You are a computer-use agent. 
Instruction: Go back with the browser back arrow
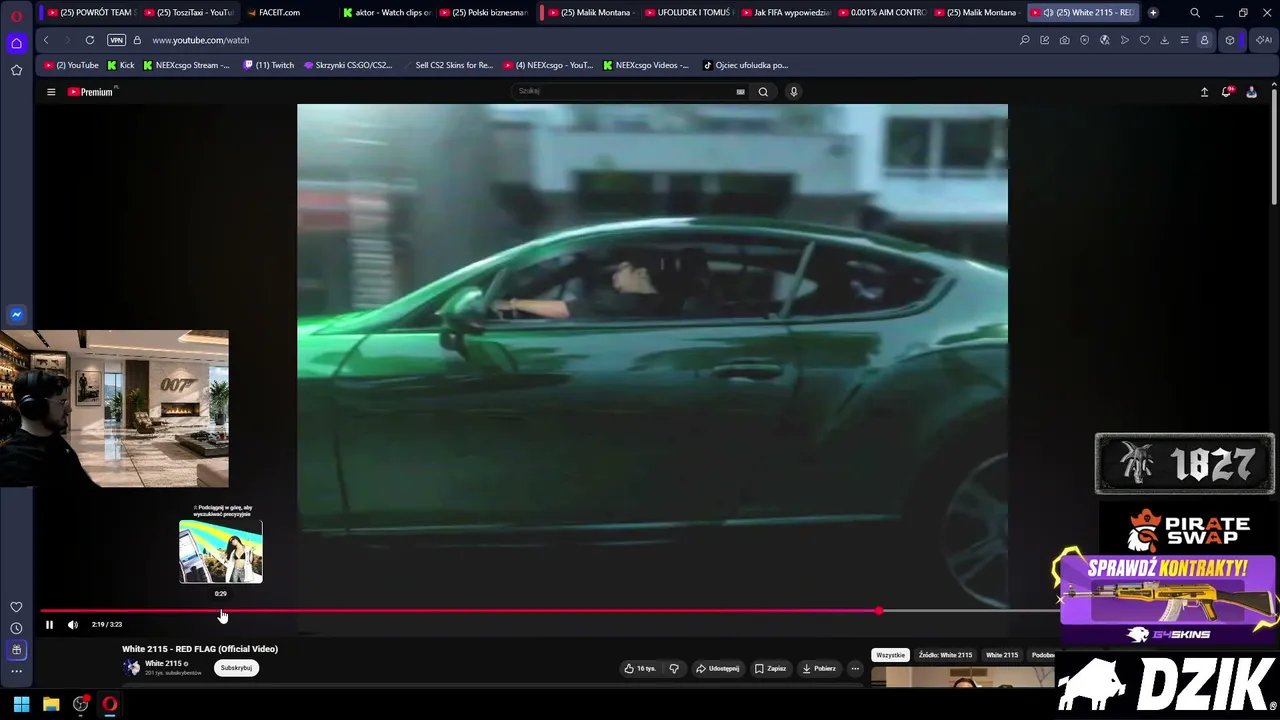click(x=46, y=40)
